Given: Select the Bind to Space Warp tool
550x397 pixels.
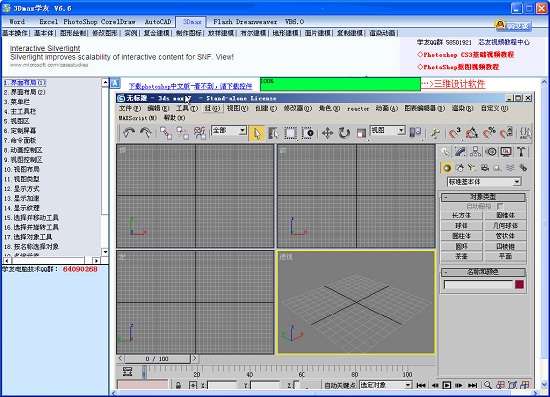Looking at the screenshot, I should tap(200, 133).
